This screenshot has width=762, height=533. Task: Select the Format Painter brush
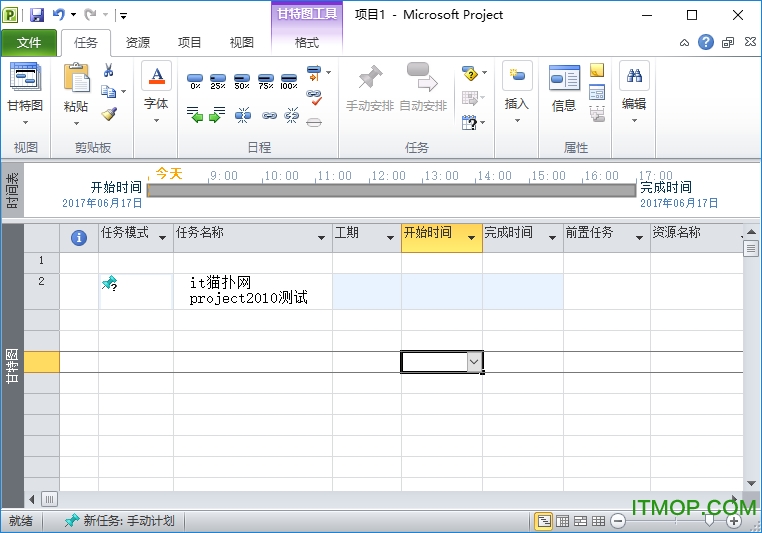pyautogui.click(x=109, y=113)
